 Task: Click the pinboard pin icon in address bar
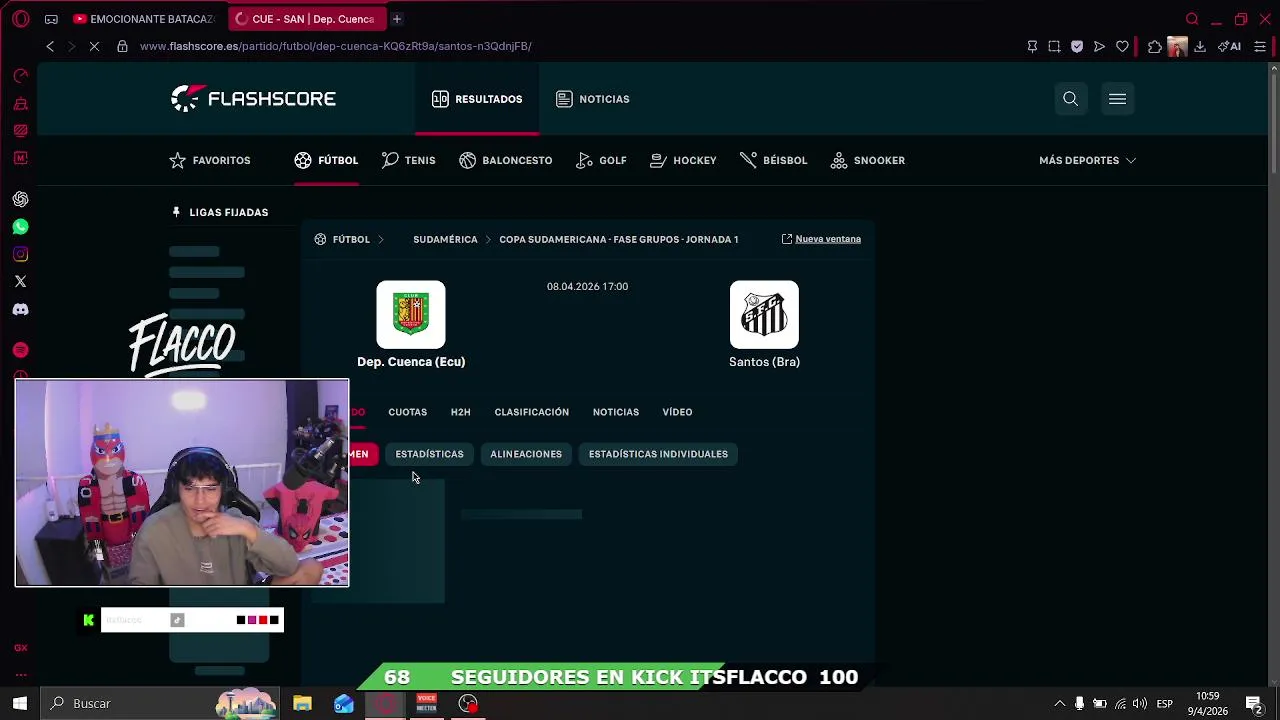click(1032, 46)
